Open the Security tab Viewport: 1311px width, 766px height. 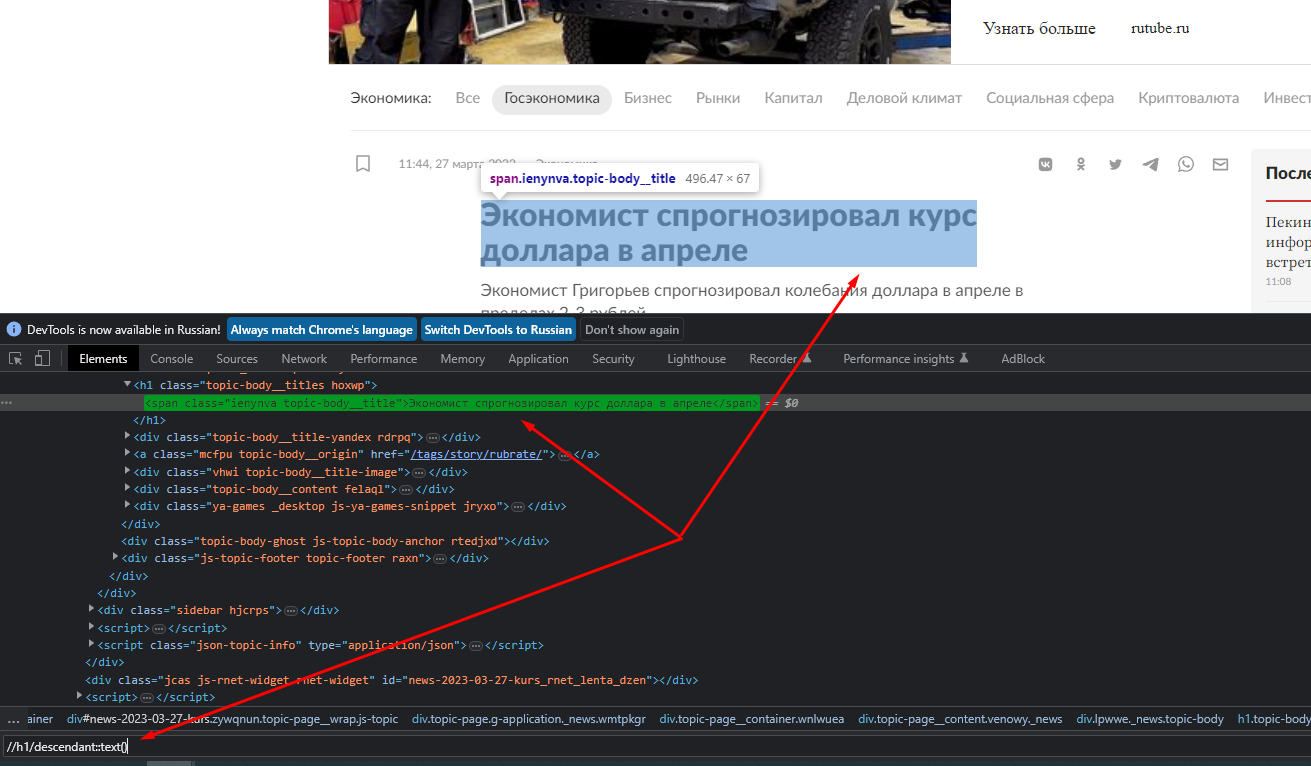(613, 359)
